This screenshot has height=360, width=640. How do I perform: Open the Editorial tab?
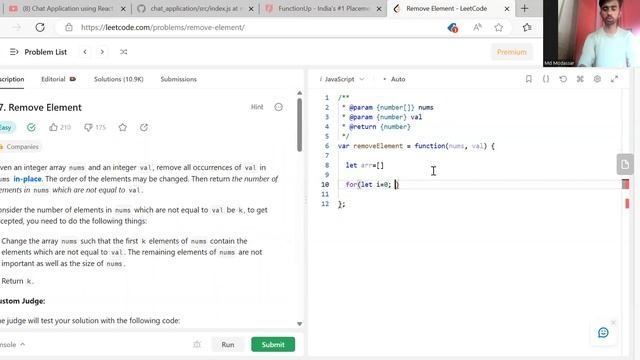58,79
